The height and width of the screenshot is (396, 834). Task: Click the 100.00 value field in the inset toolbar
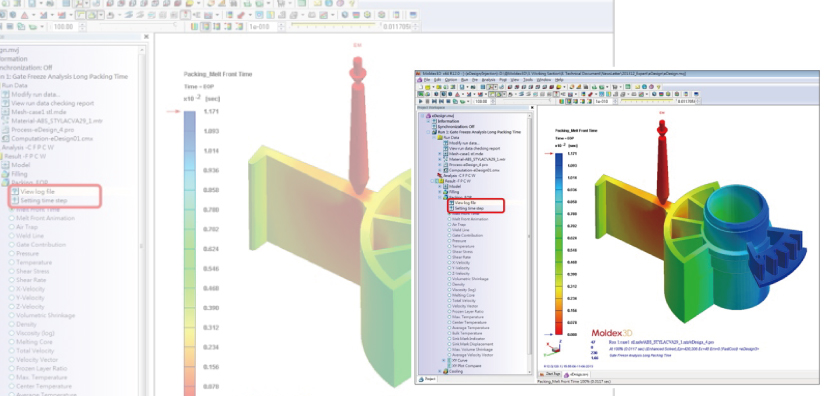[x=481, y=101]
